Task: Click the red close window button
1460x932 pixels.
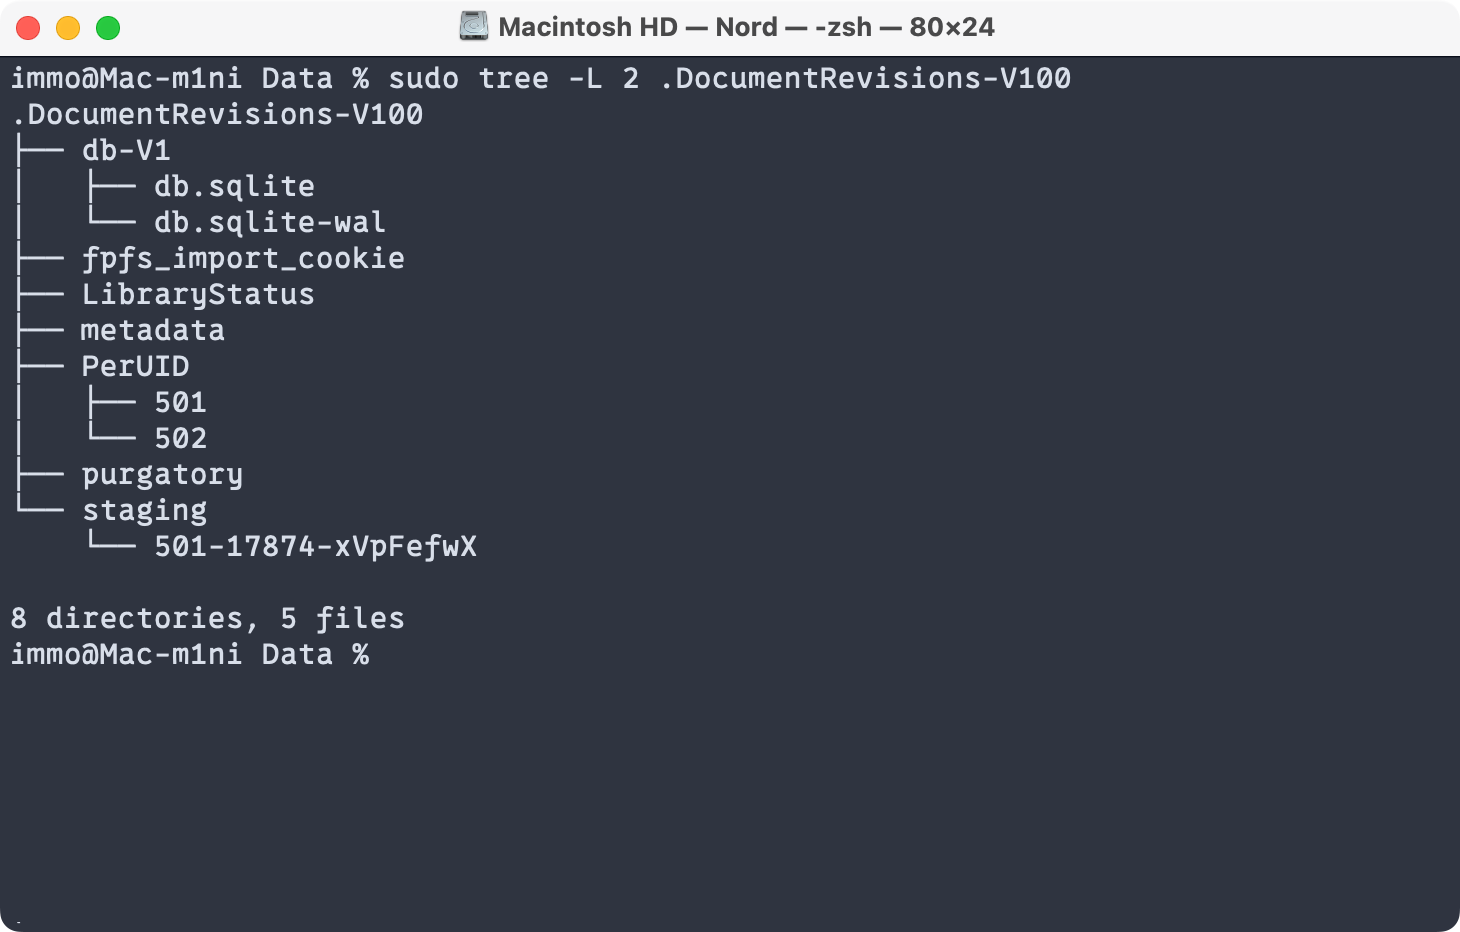Action: (x=28, y=28)
